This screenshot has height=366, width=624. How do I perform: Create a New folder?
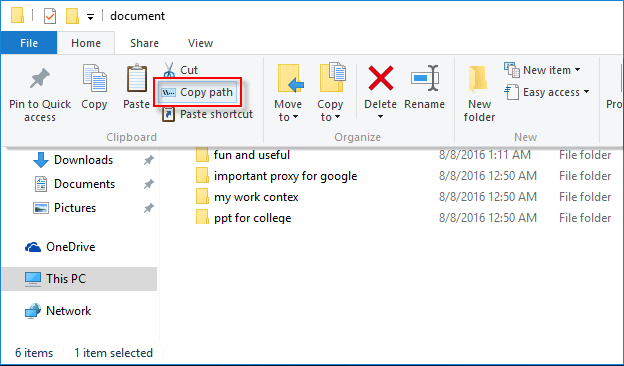tap(479, 93)
